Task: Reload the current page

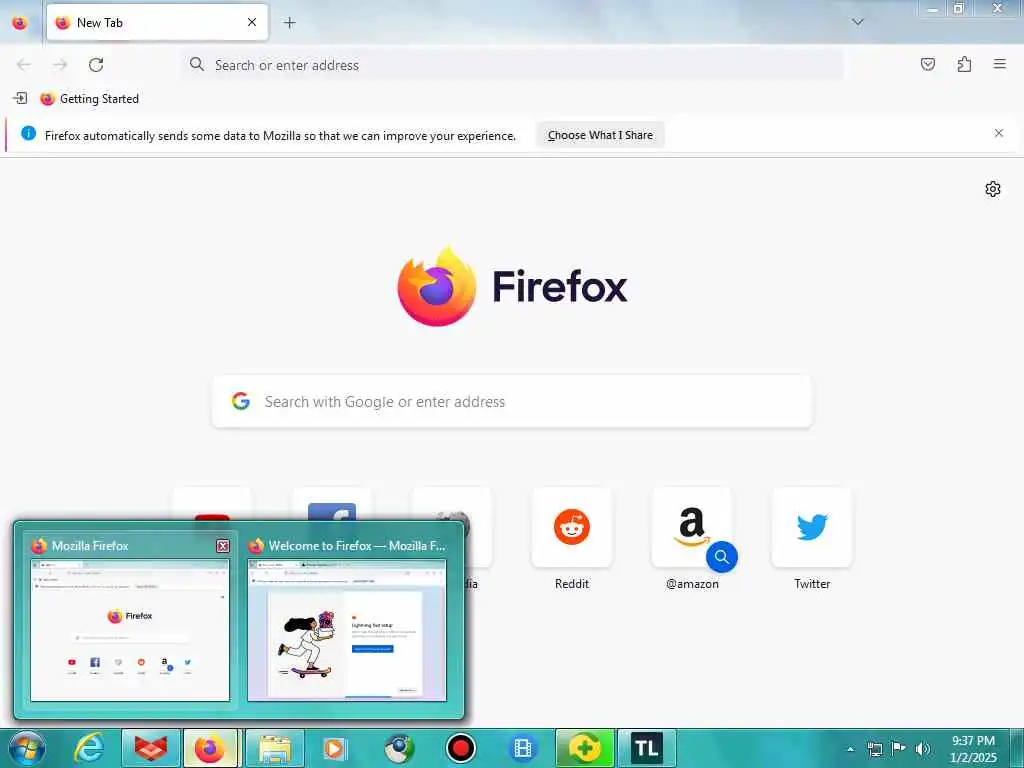Action: point(96,65)
